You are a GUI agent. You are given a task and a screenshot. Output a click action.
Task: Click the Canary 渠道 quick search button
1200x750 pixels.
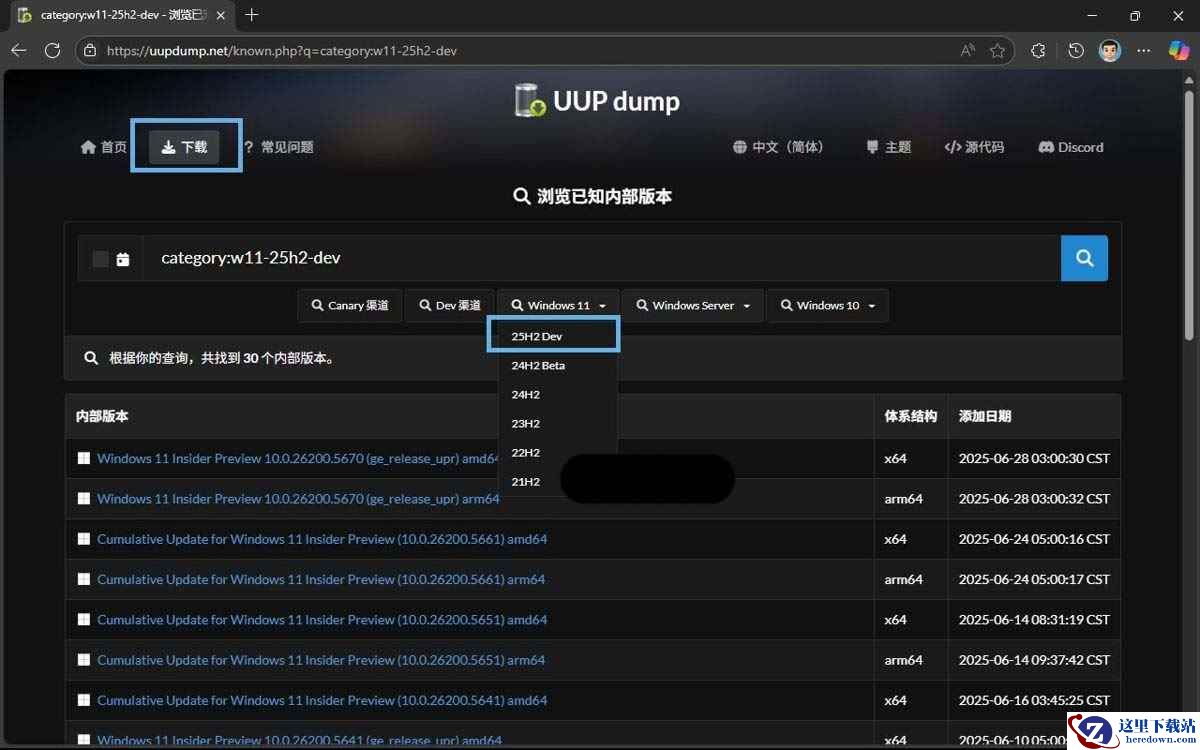coord(349,305)
